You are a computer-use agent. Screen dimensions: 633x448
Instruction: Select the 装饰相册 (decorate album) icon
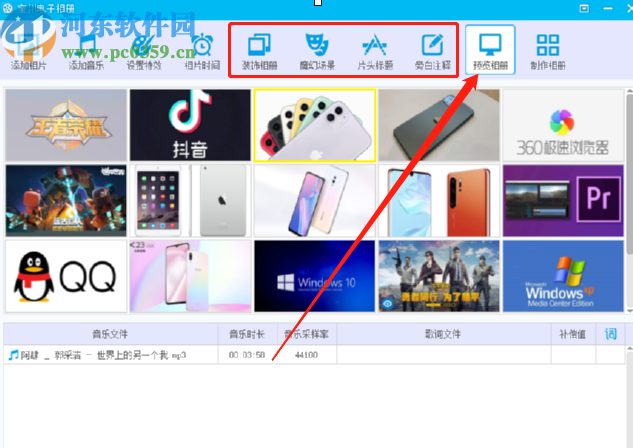tap(259, 45)
